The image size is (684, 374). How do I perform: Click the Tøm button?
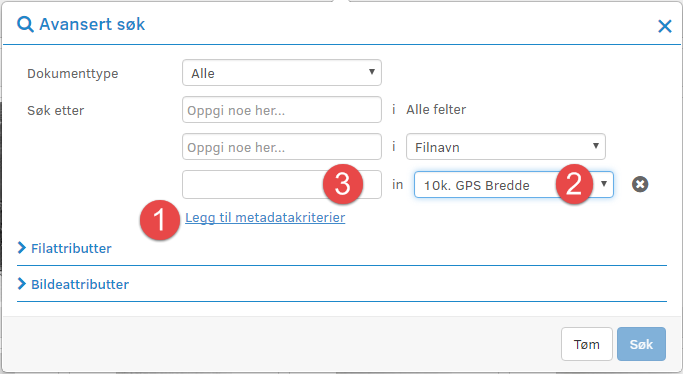coord(587,344)
